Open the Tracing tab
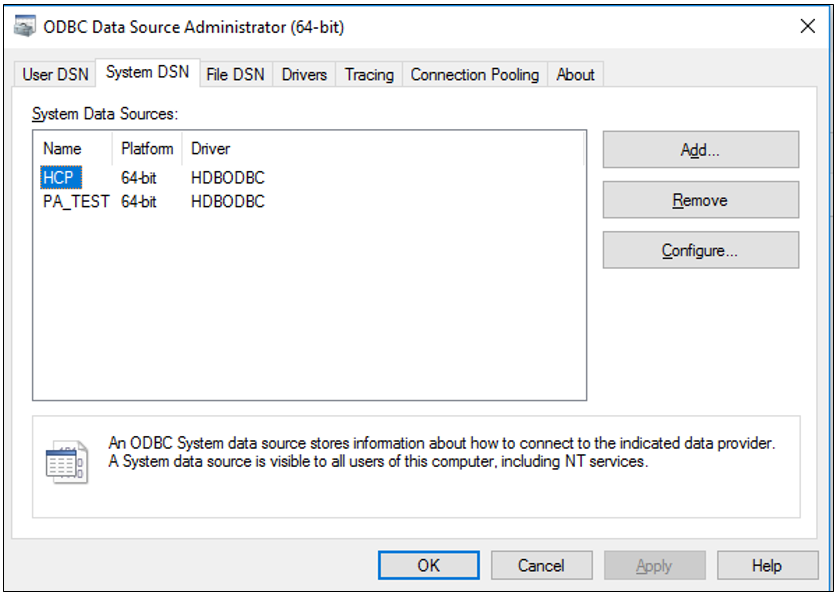The width and height of the screenshot is (838, 597). tap(369, 74)
